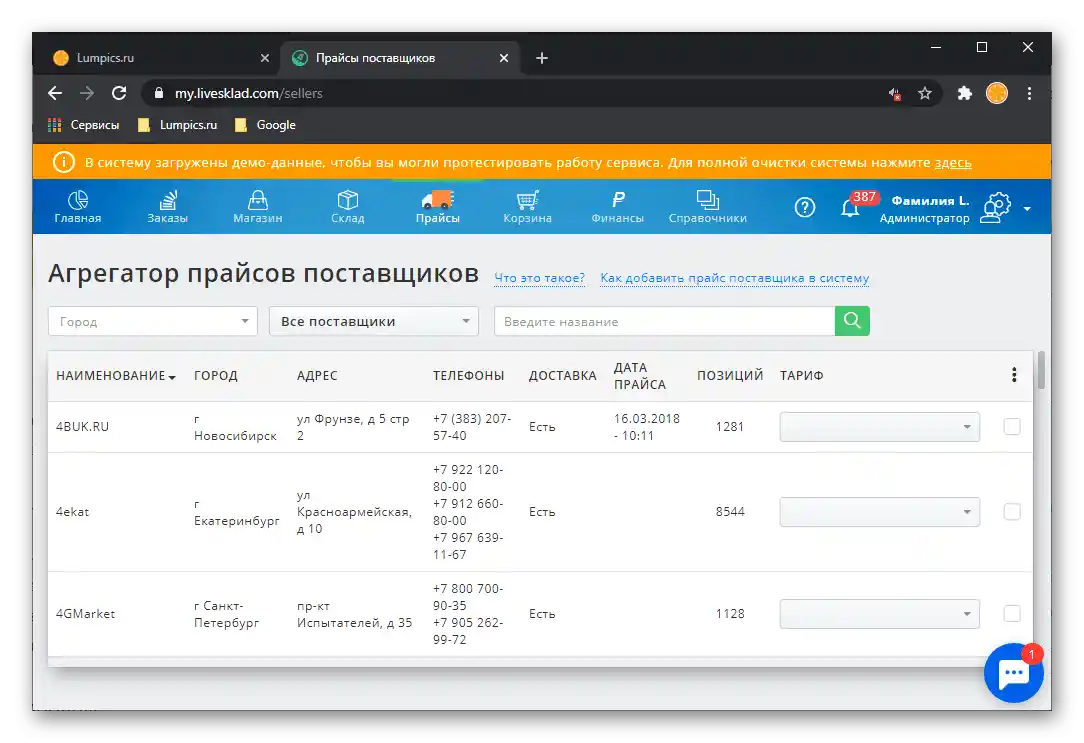The image size is (1084, 743).
Task: Open the Склад section
Action: click(x=347, y=206)
